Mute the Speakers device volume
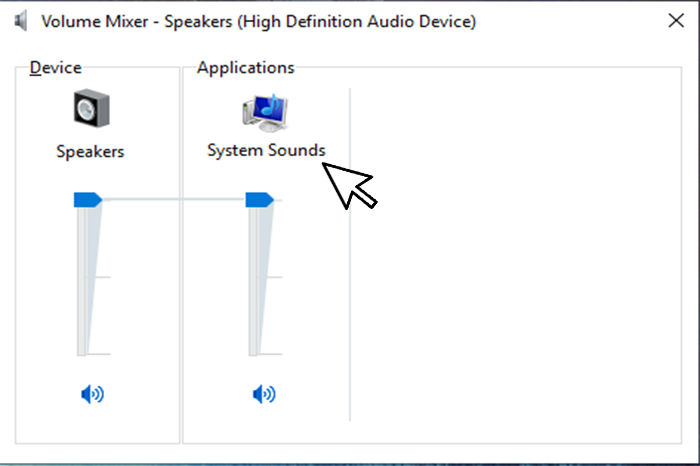The width and height of the screenshot is (700, 466). pyautogui.click(x=92, y=394)
